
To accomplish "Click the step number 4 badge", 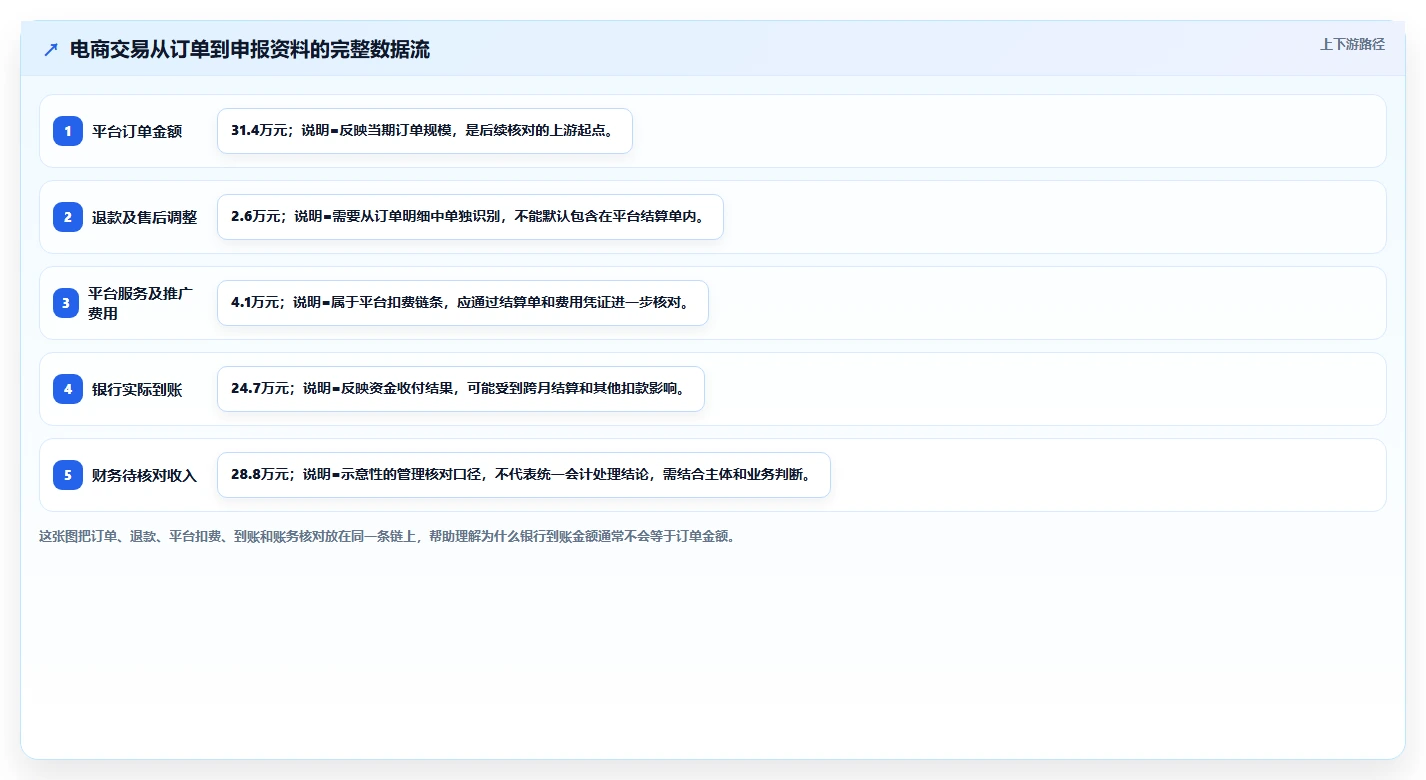I will 68,389.
